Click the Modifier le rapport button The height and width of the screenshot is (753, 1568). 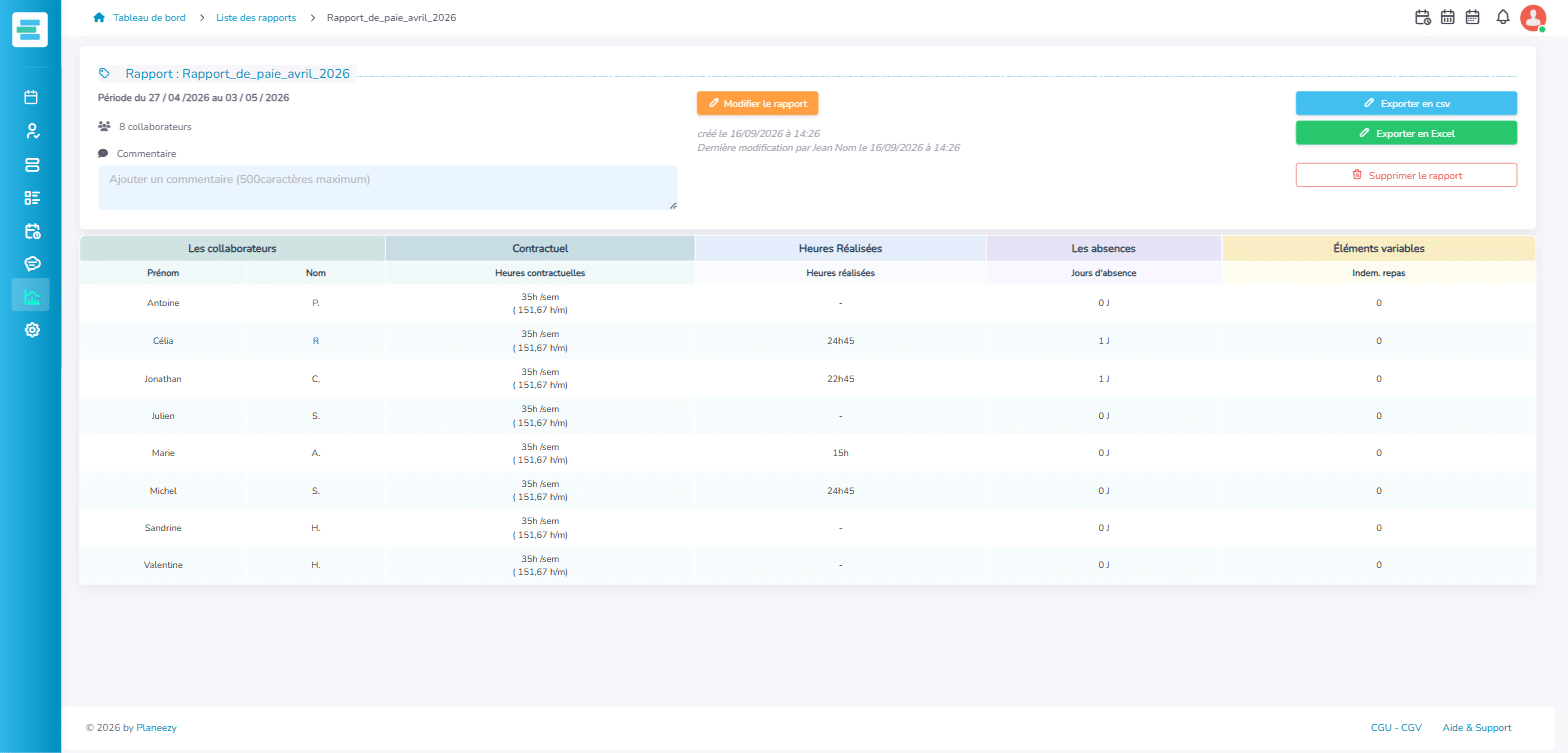coord(758,103)
